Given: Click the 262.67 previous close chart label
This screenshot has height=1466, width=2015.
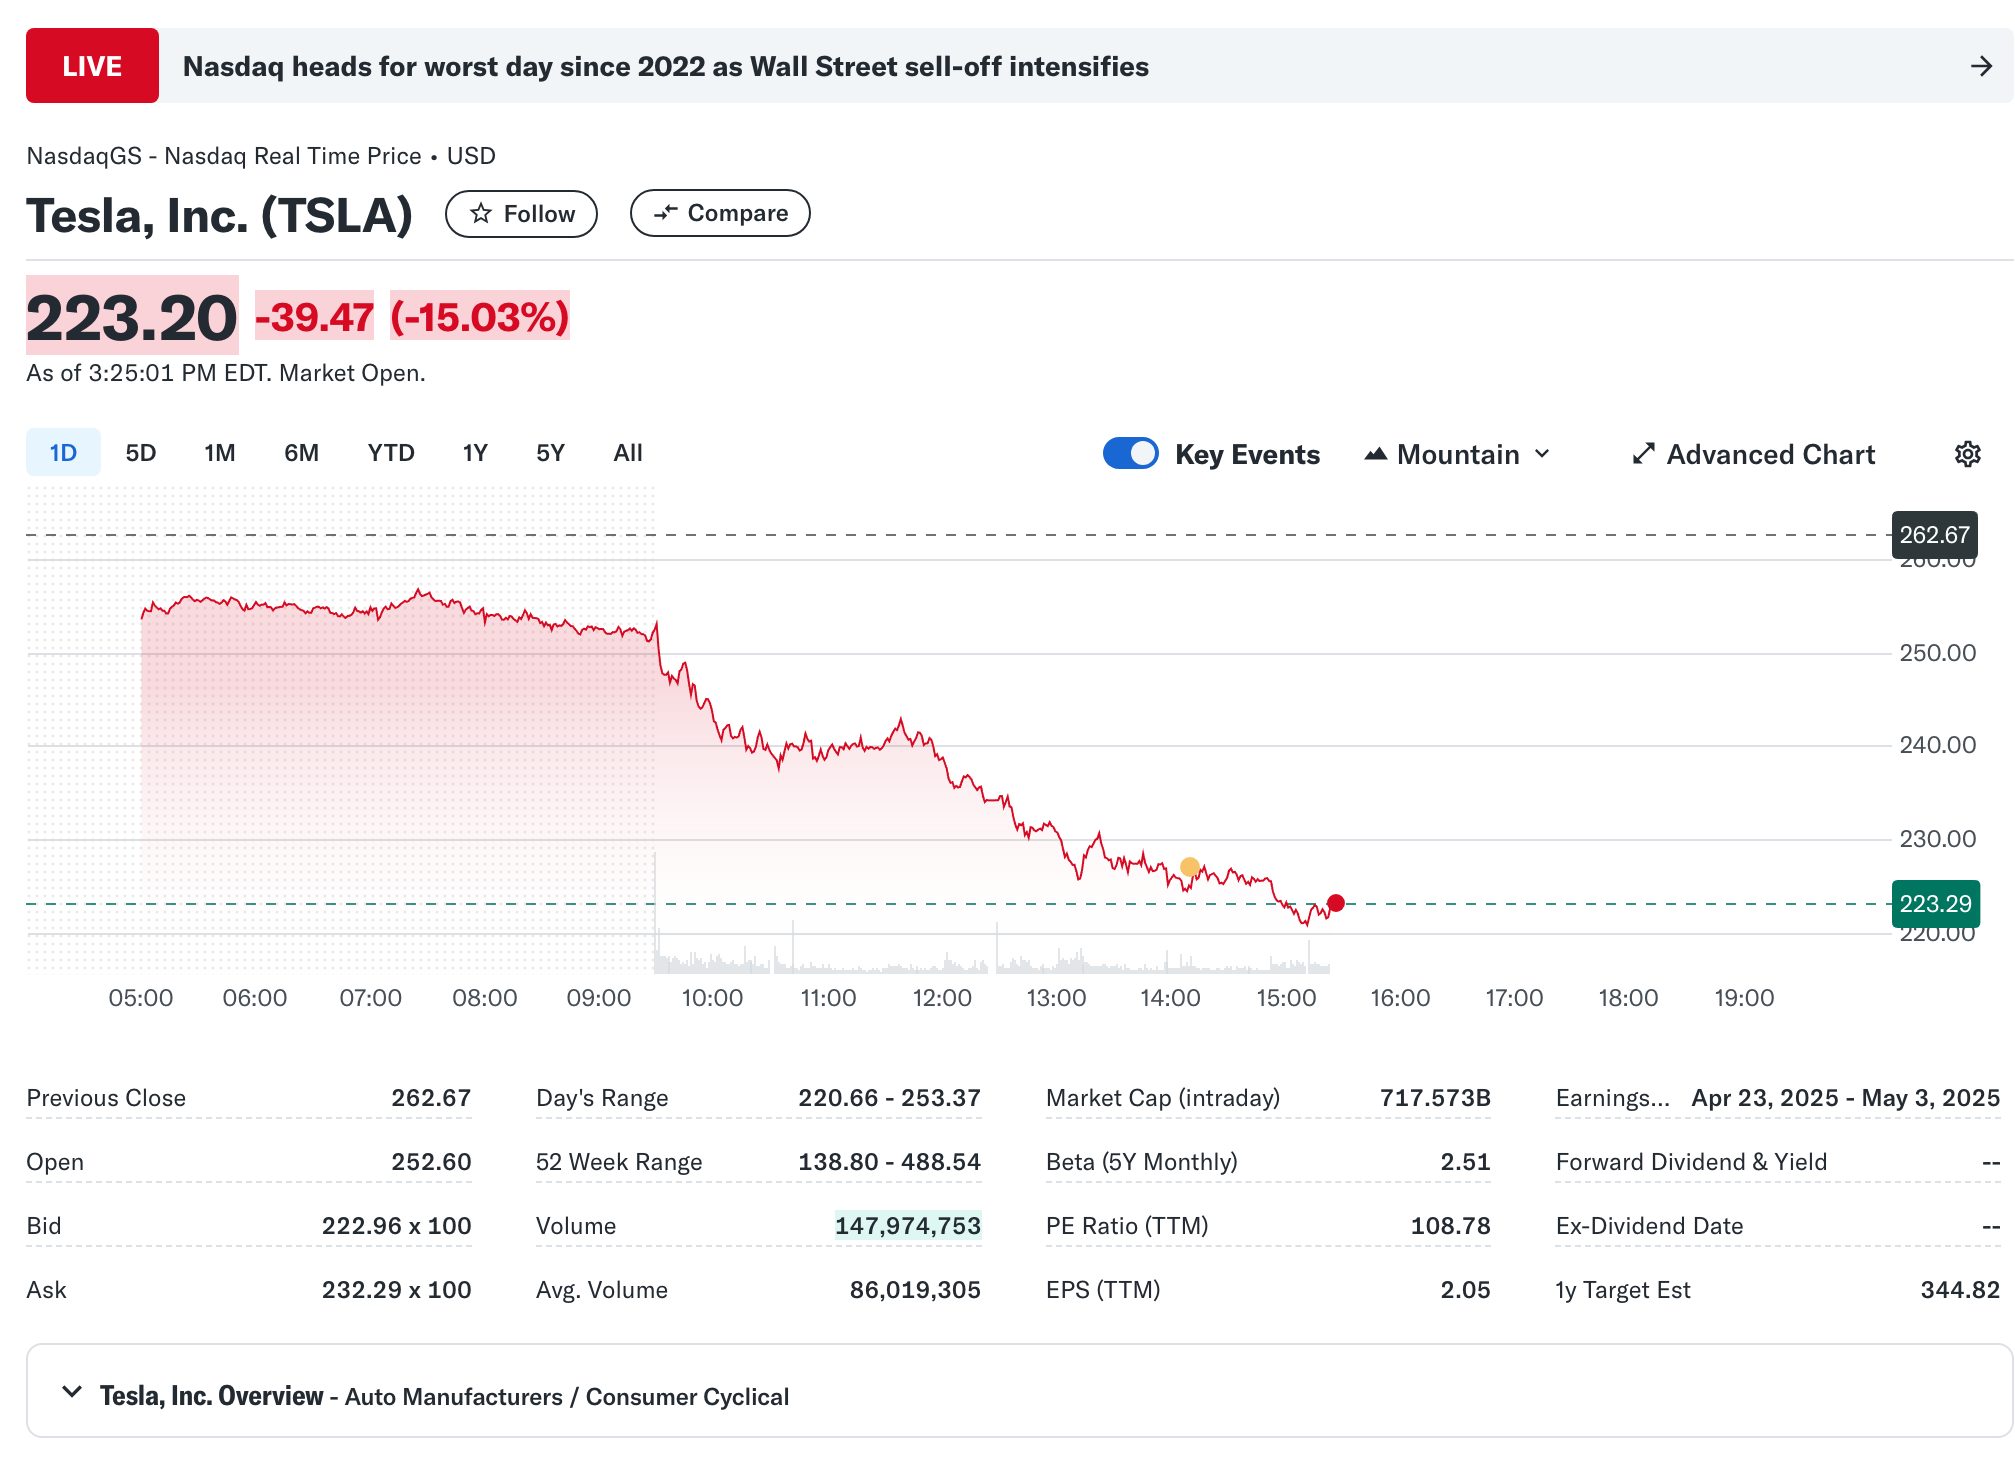Looking at the screenshot, I should (1934, 535).
